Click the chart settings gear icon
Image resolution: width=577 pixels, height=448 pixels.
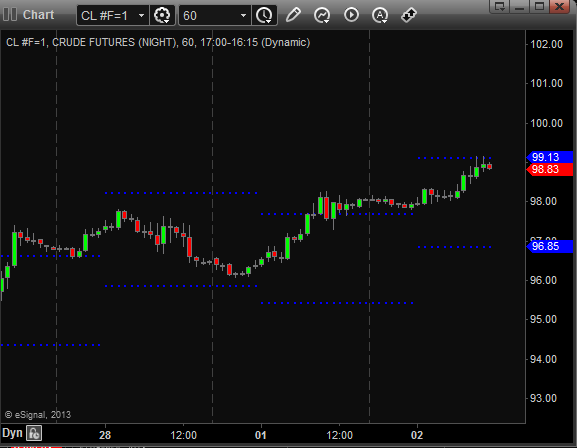pos(162,15)
